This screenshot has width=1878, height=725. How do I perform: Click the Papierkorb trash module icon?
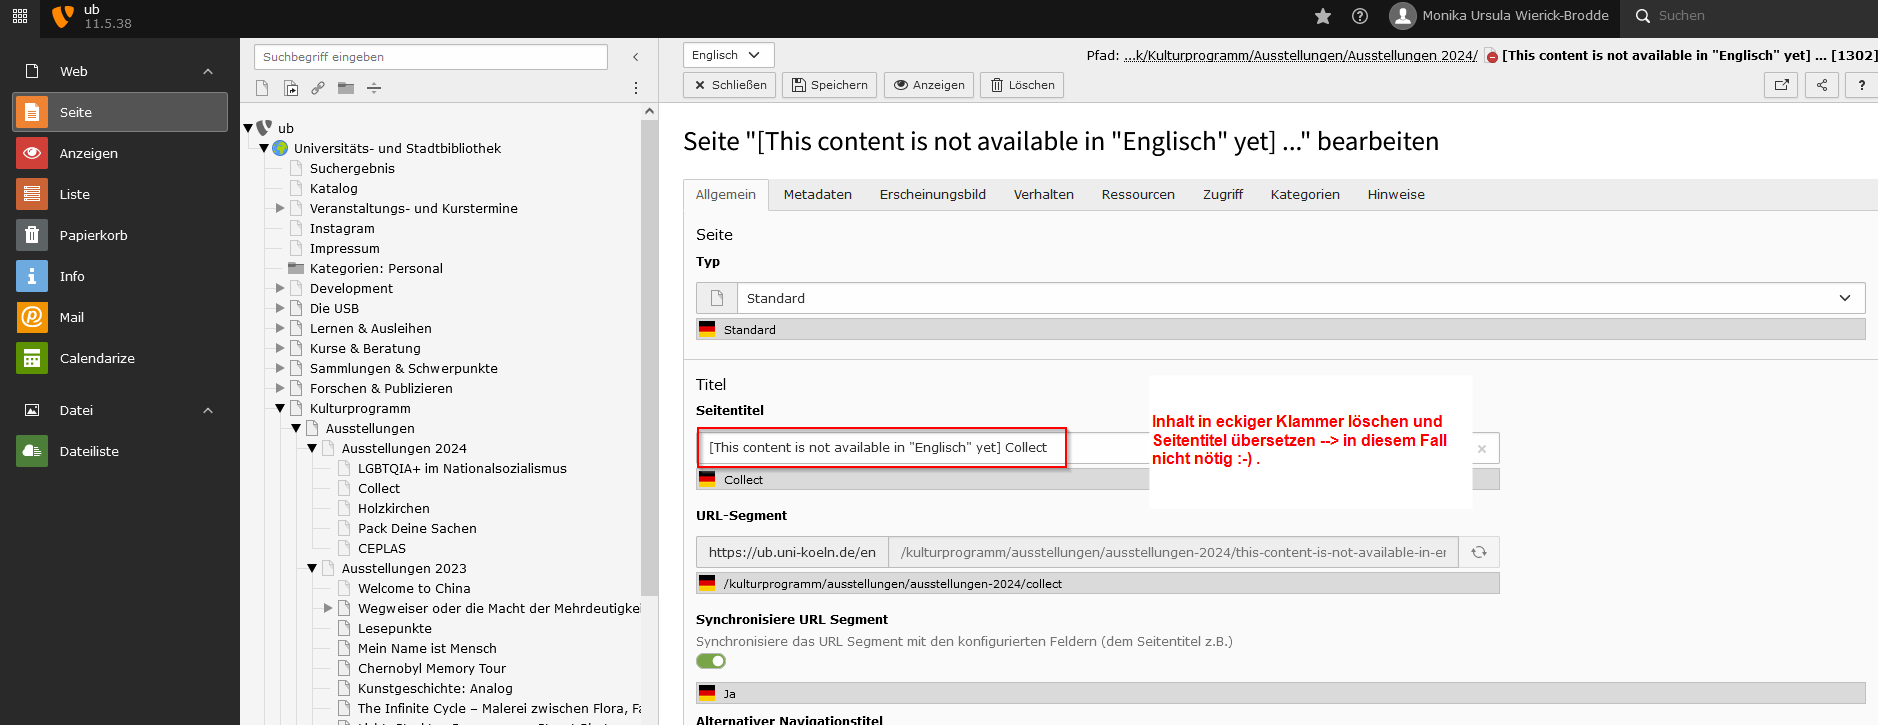click(32, 235)
